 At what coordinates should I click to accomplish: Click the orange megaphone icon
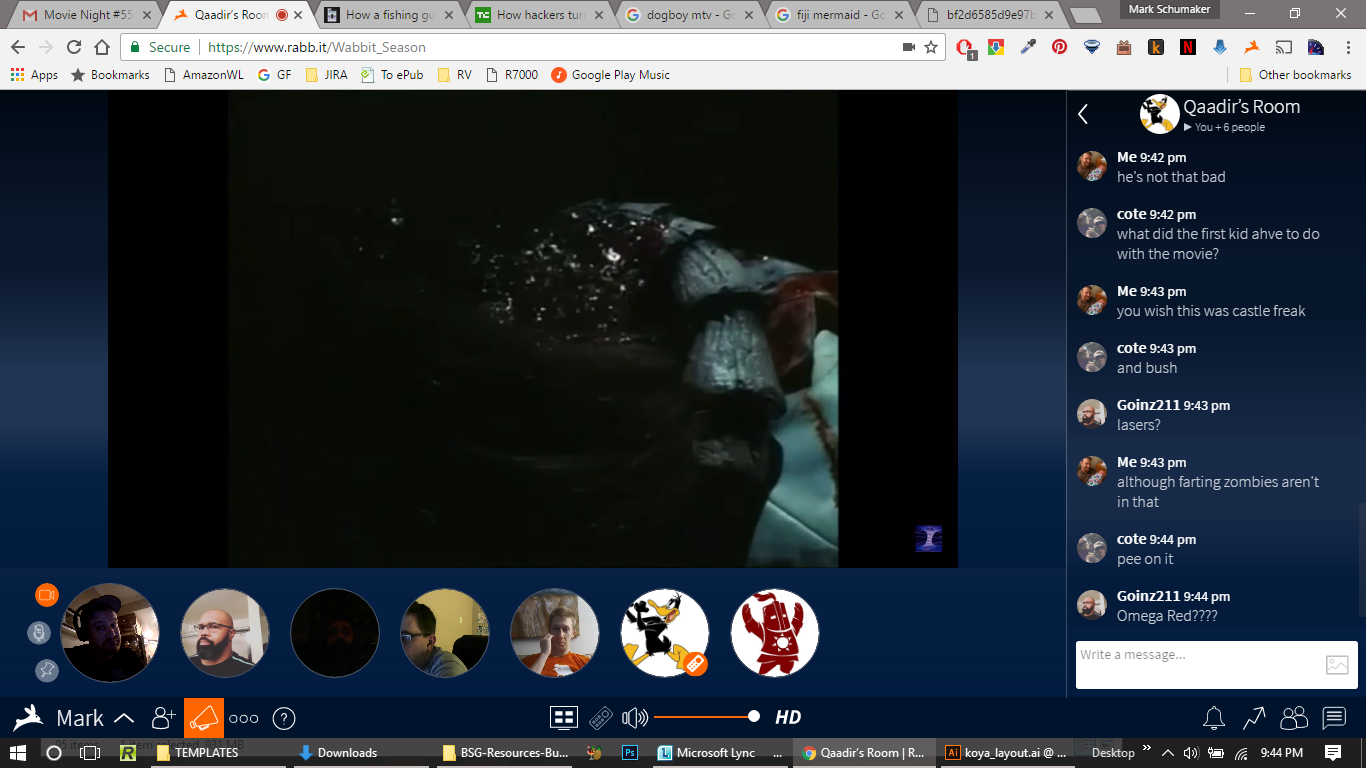[204, 718]
